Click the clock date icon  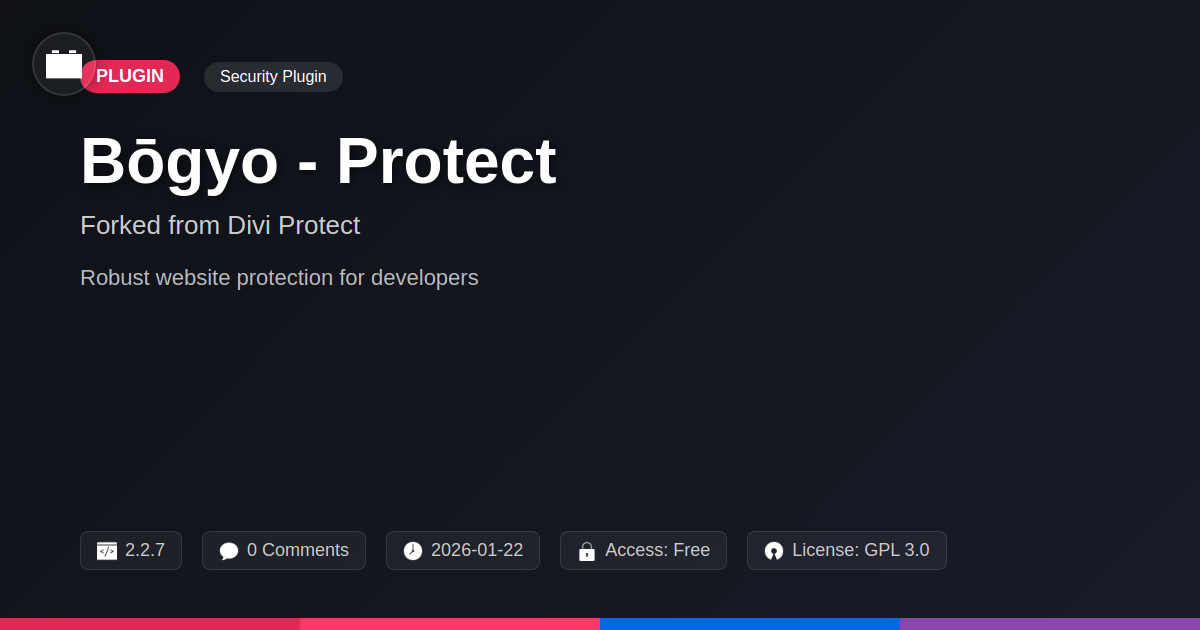tap(413, 551)
